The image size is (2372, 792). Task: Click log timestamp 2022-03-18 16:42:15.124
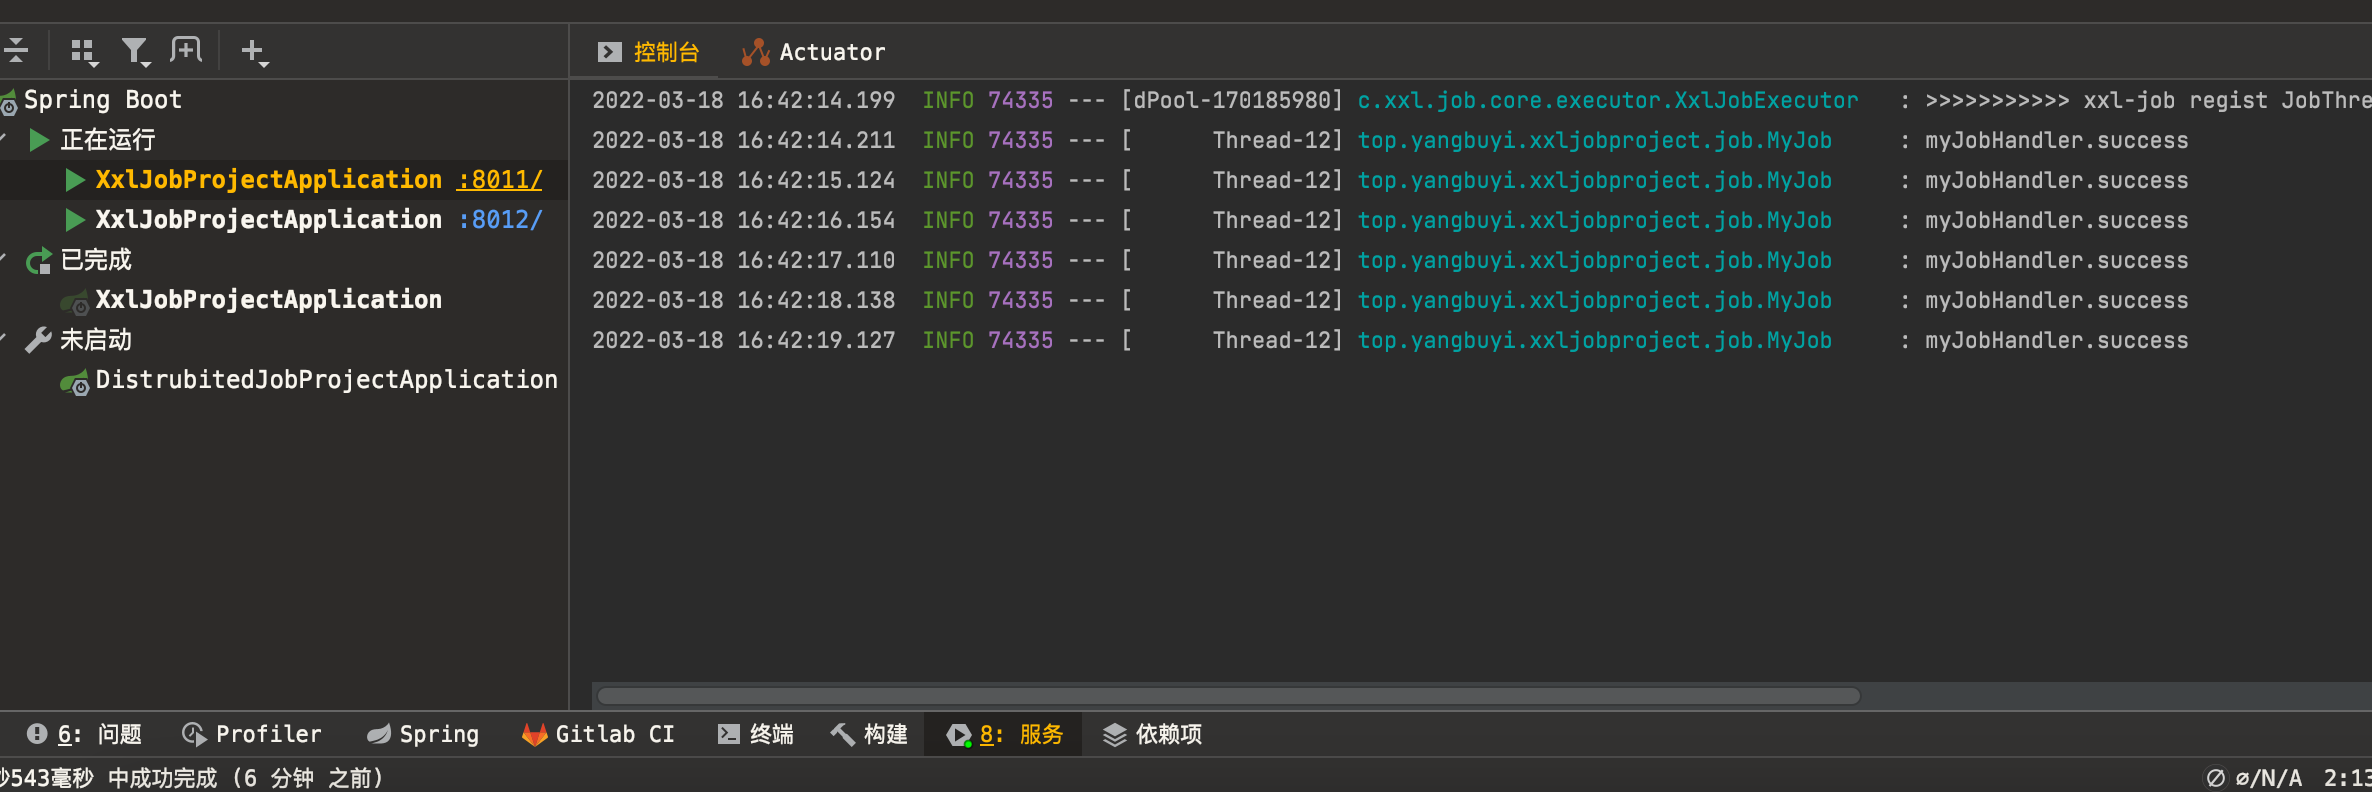coord(744,181)
